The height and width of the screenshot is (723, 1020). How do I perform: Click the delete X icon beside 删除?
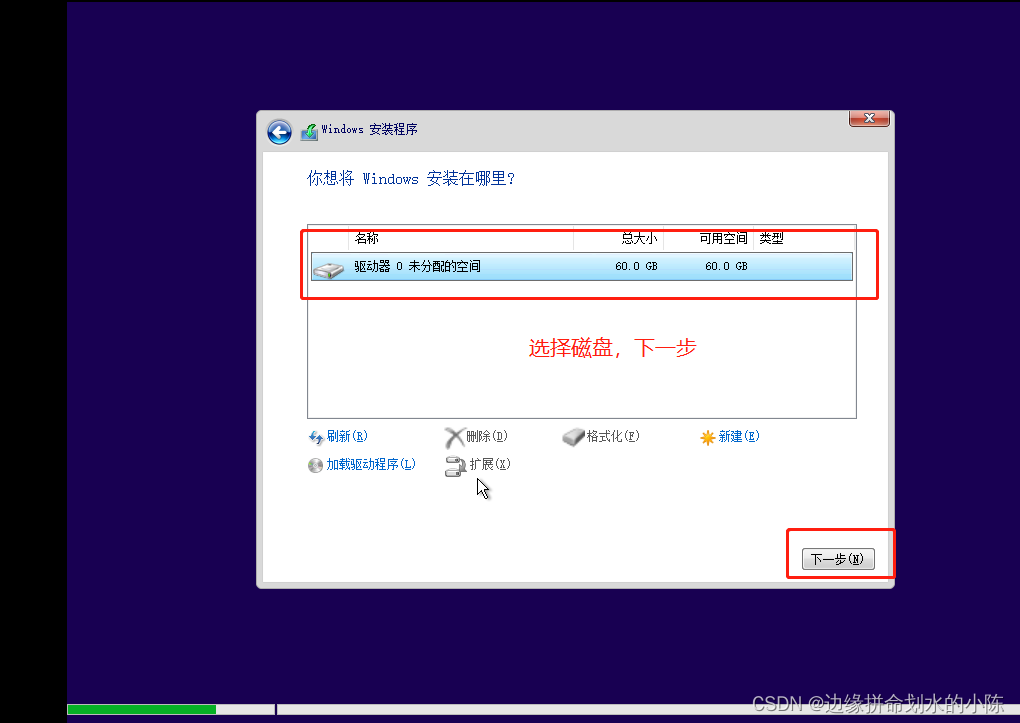tap(455, 437)
